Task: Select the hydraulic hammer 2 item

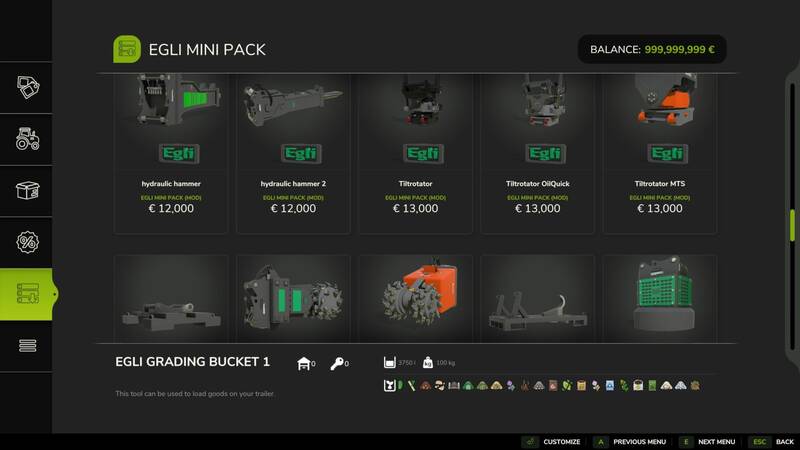Action: pyautogui.click(x=293, y=154)
